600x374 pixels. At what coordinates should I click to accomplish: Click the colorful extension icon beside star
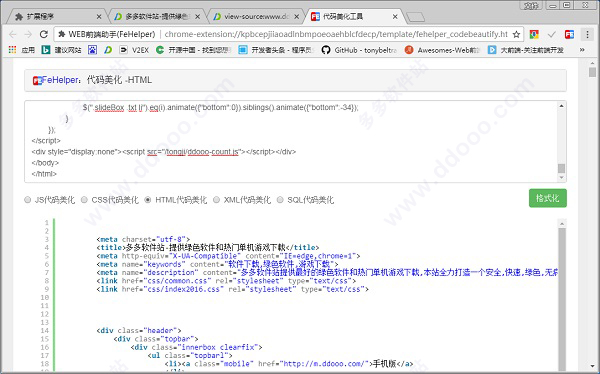(x=534, y=34)
